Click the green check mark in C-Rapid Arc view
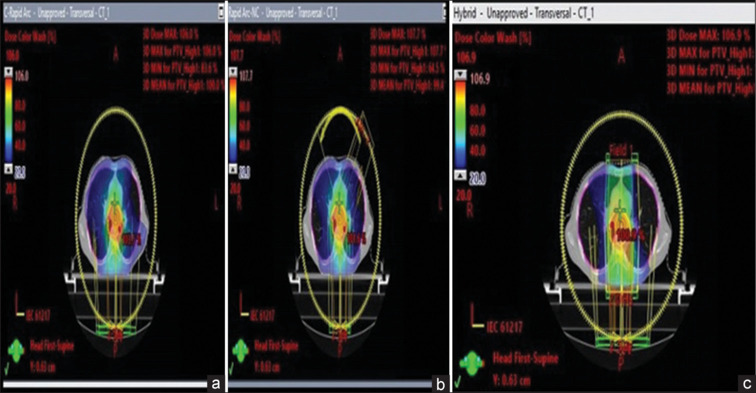Screen dimensions: 756x393 pos(7,370)
